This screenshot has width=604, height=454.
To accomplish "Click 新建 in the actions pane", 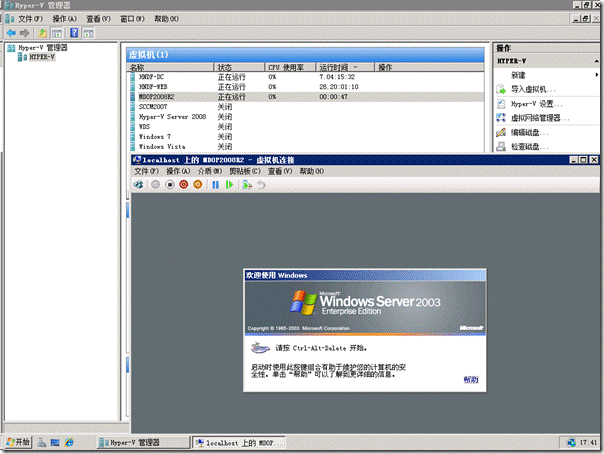I will (518, 75).
